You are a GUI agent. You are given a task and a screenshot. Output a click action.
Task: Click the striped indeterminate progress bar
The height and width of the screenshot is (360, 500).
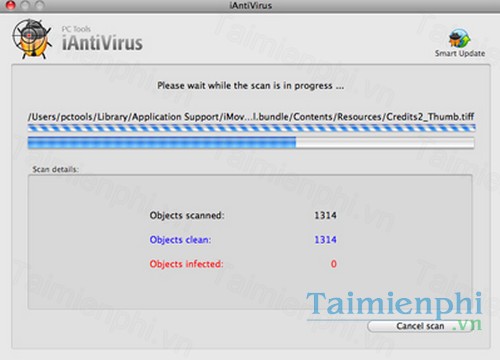coord(251,128)
